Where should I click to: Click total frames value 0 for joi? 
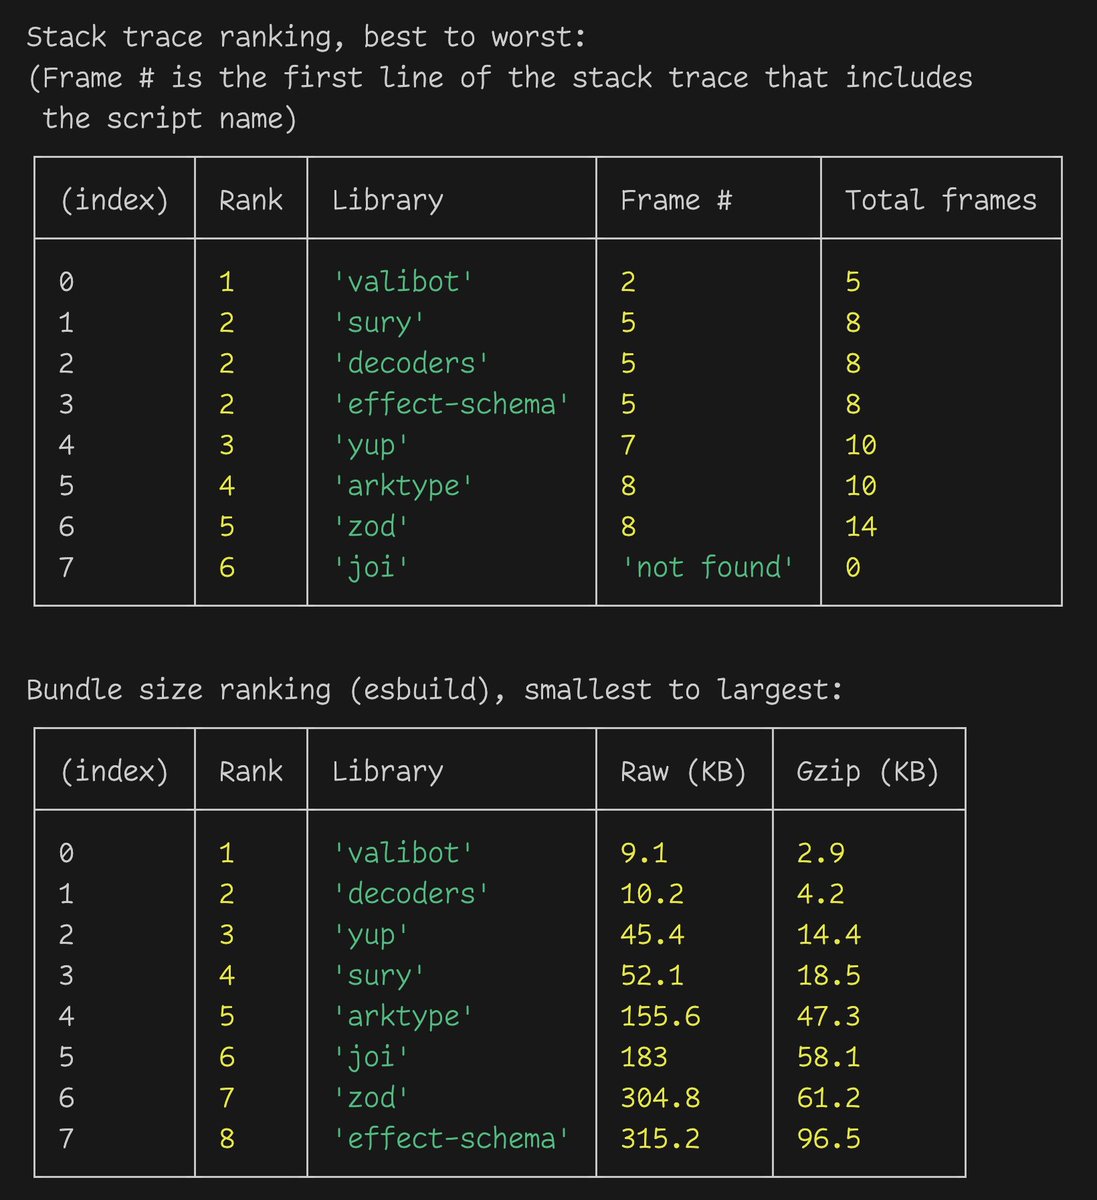(x=853, y=567)
